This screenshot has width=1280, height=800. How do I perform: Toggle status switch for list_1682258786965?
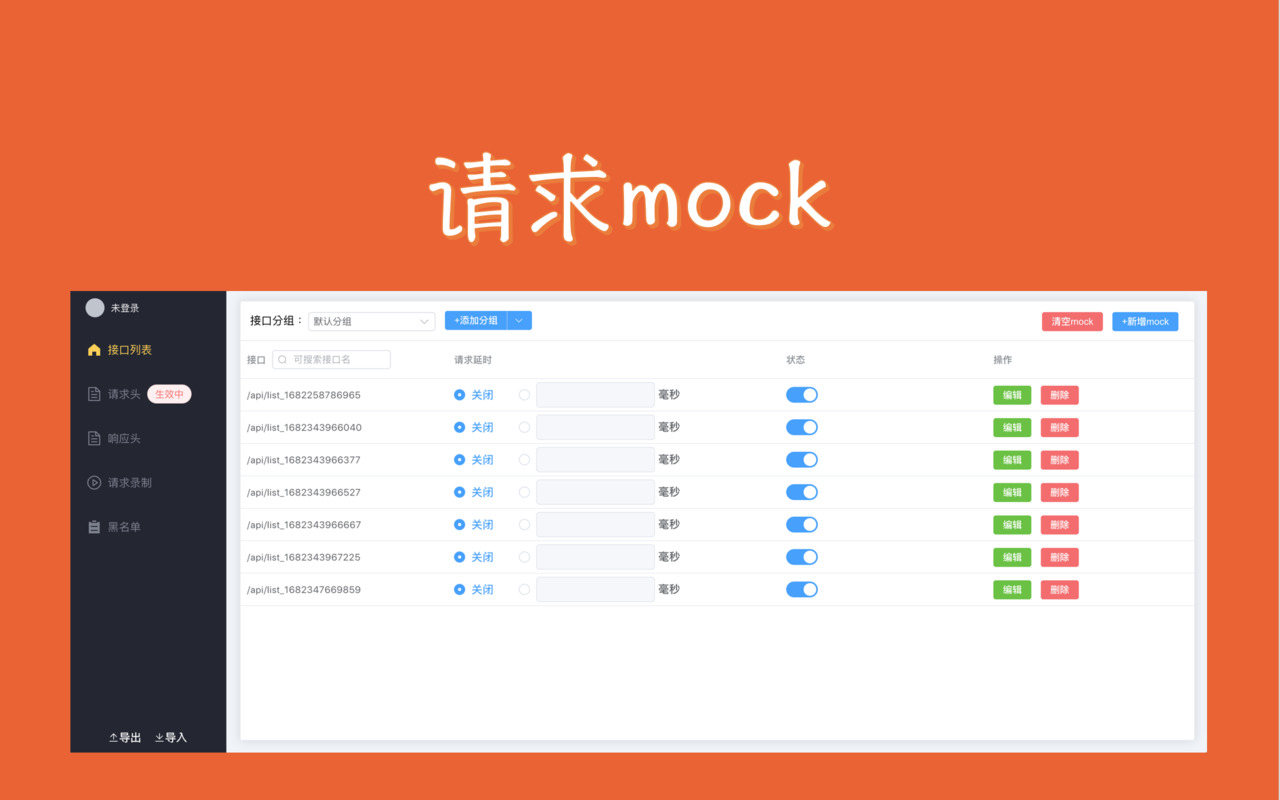[x=802, y=395]
